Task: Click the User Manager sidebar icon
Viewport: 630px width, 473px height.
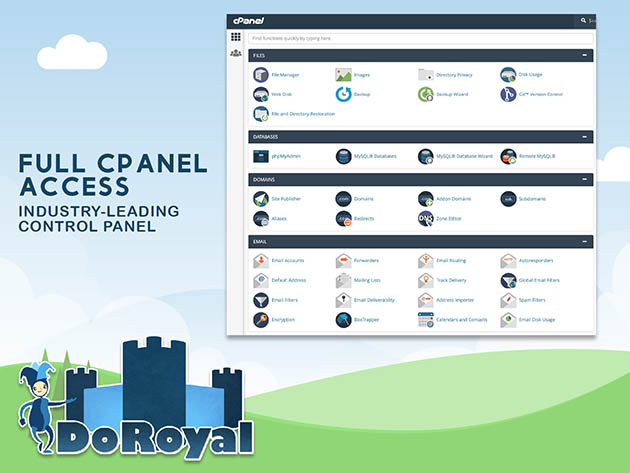Action: (x=236, y=53)
